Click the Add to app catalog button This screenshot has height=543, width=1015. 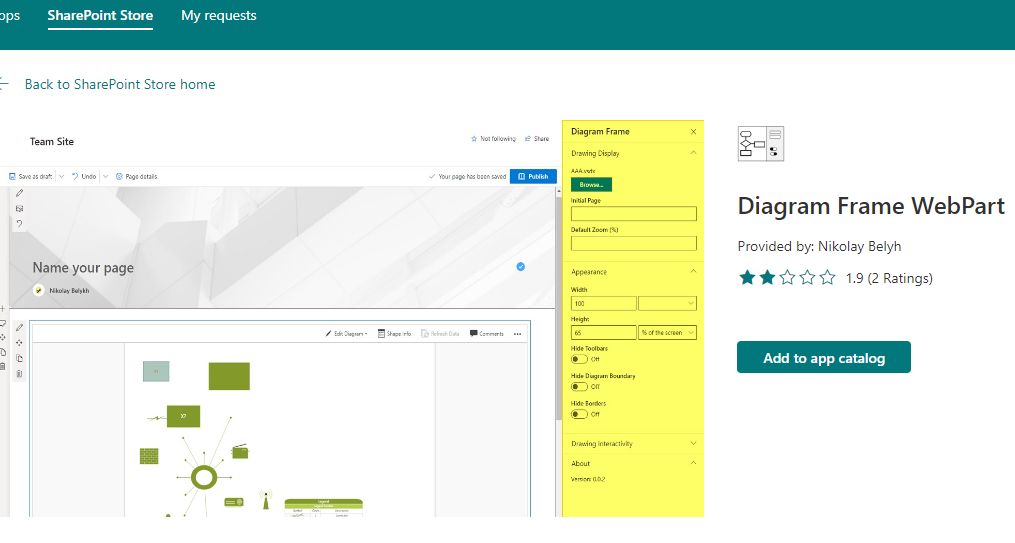coord(823,357)
